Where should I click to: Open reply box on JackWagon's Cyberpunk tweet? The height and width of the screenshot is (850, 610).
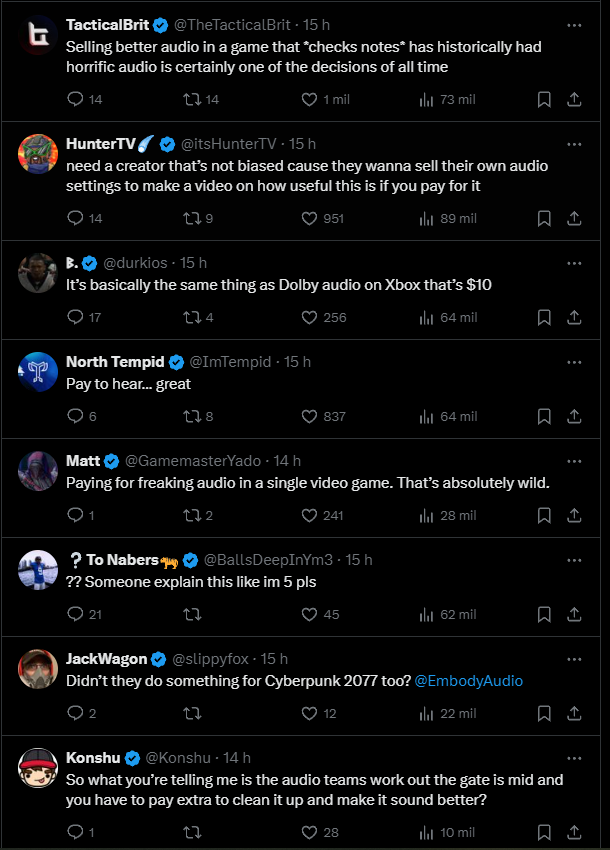point(77,713)
